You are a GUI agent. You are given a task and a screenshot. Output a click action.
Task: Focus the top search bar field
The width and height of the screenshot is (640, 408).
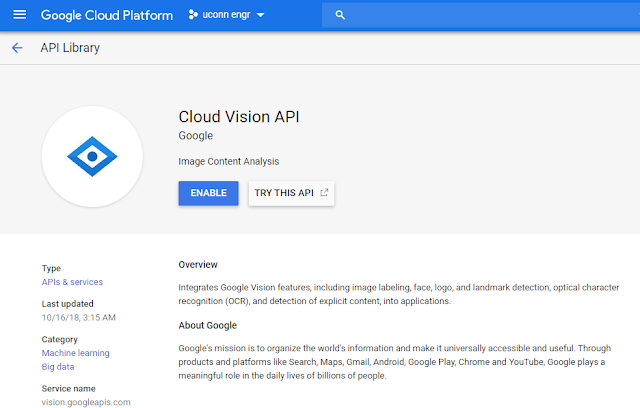[481, 15]
